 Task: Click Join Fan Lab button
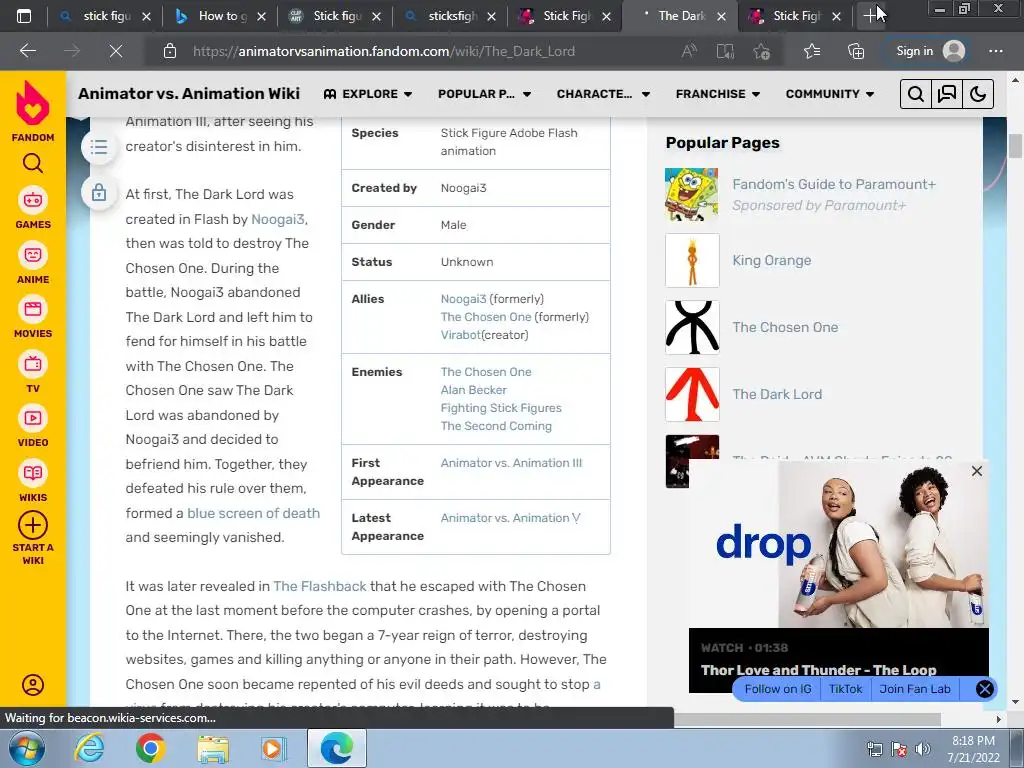(914, 689)
